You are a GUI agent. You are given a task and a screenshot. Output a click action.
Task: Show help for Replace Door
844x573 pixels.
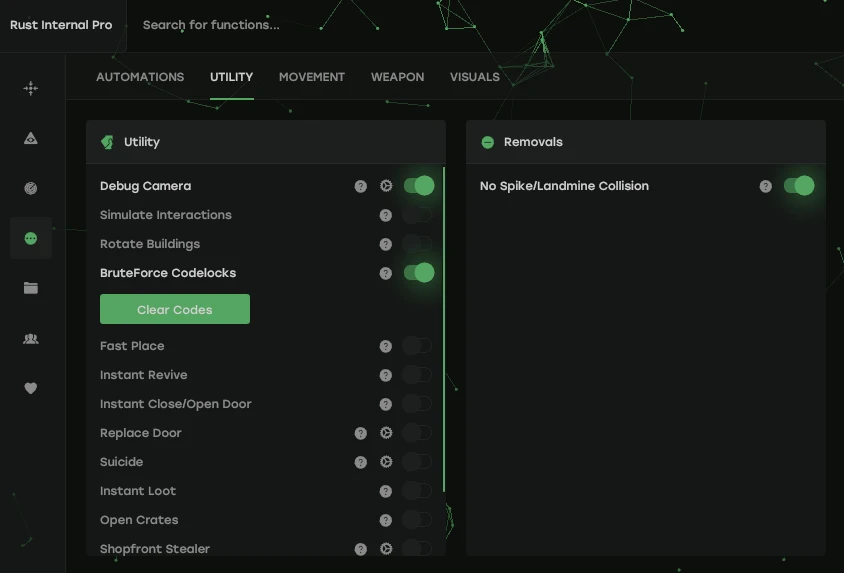[361, 433]
